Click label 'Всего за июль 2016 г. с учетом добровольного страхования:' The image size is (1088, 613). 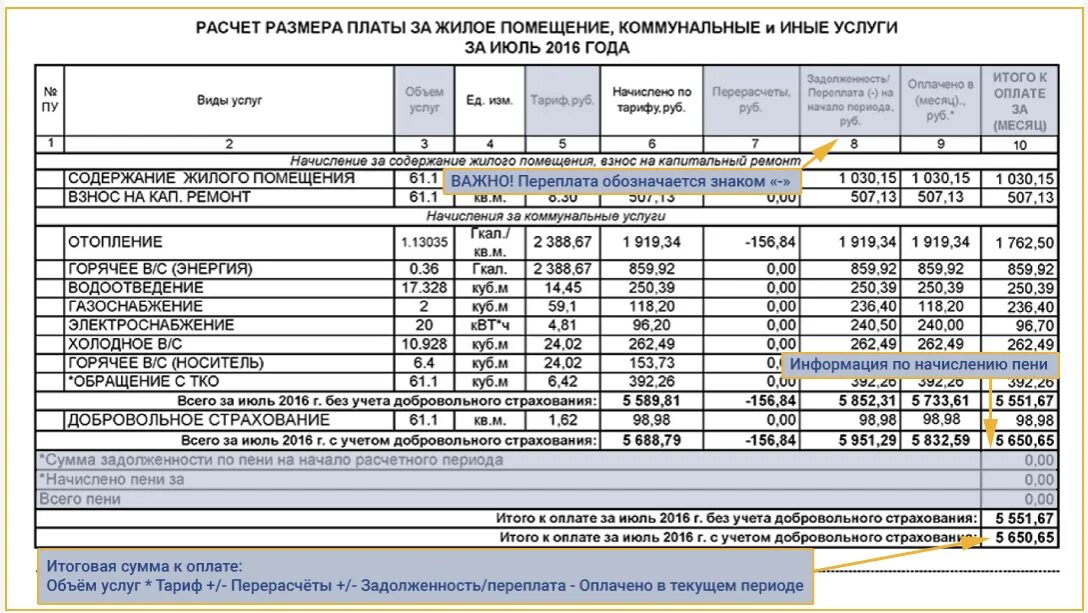389,441
